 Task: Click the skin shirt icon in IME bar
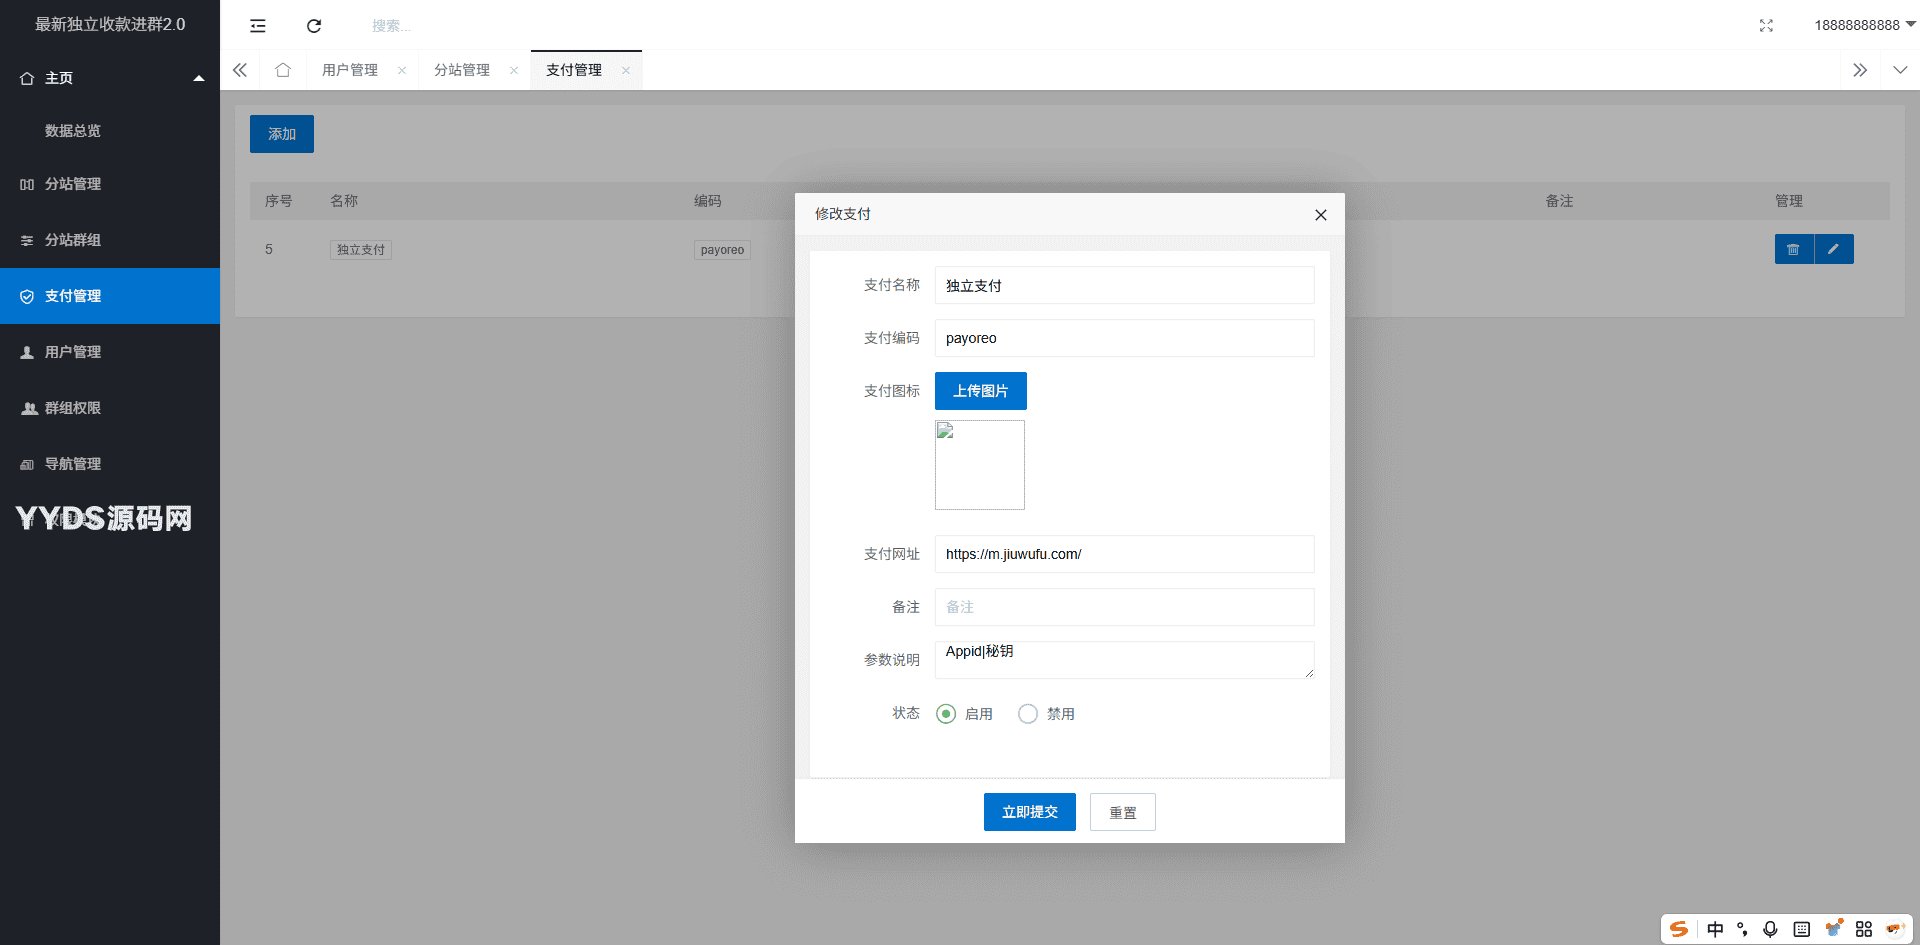(1834, 929)
